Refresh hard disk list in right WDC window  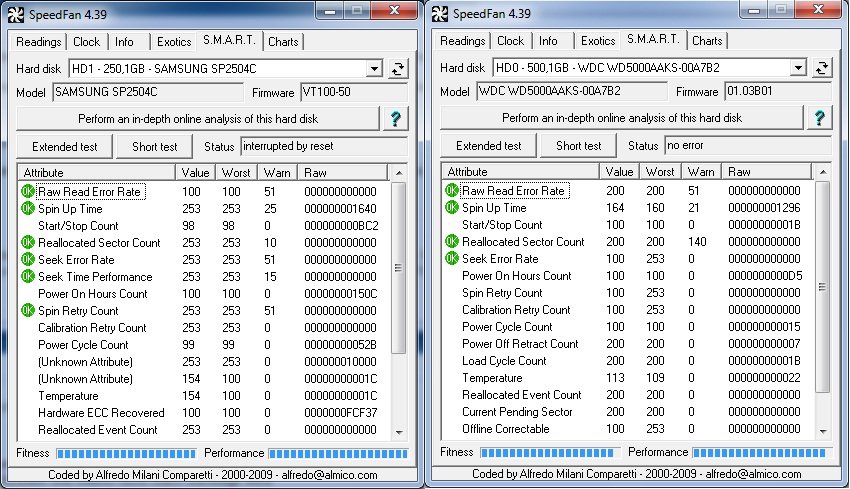[822, 68]
